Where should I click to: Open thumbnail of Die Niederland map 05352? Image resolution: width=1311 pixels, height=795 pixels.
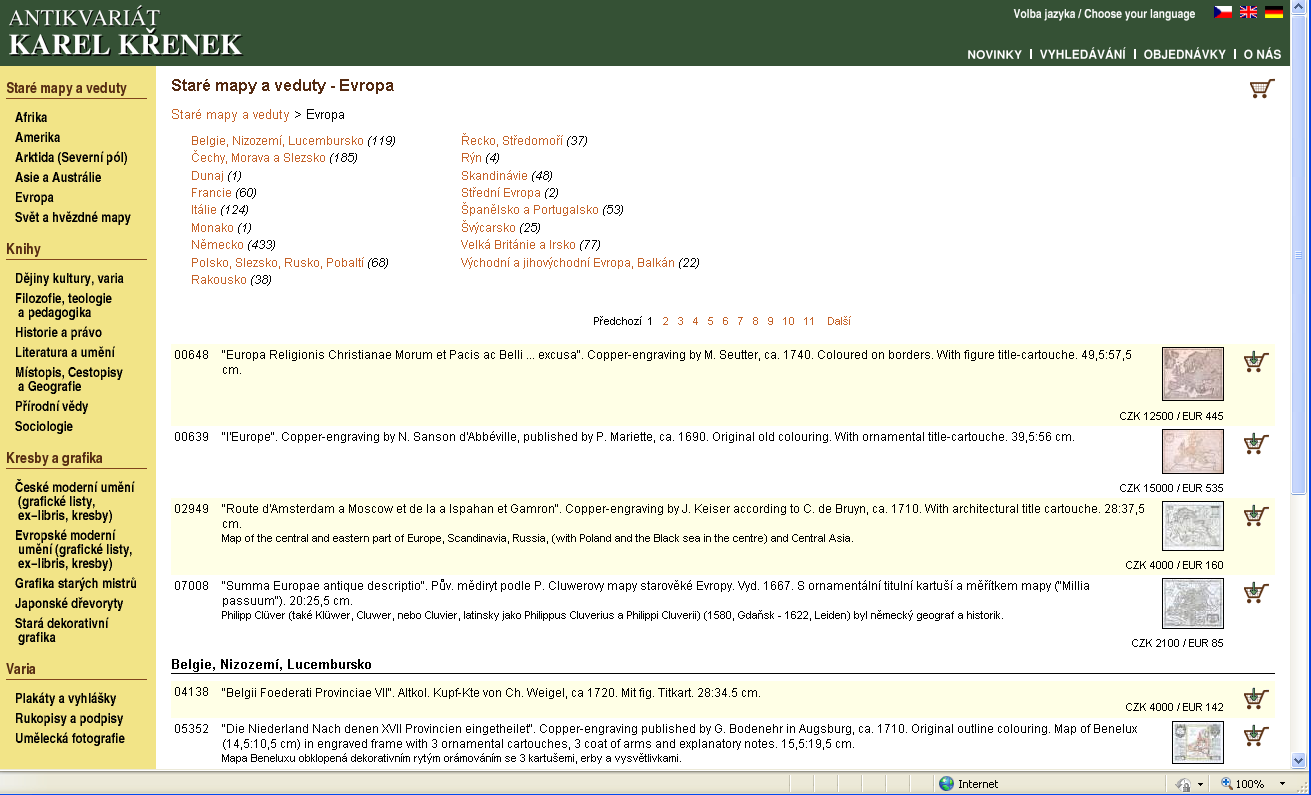point(1198,743)
